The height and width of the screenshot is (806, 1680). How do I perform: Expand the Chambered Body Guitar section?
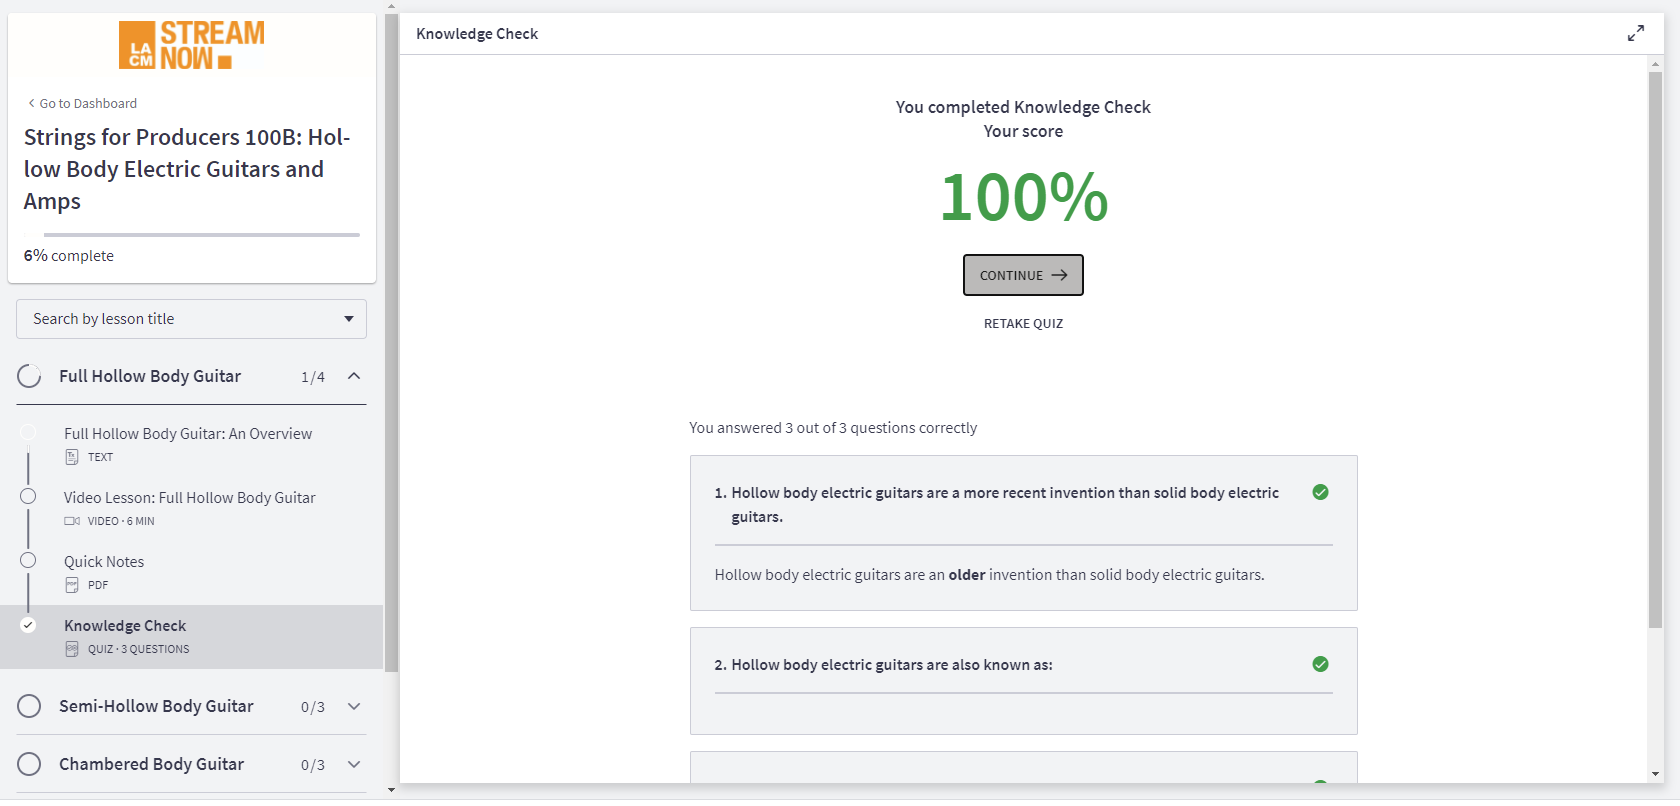pos(354,764)
